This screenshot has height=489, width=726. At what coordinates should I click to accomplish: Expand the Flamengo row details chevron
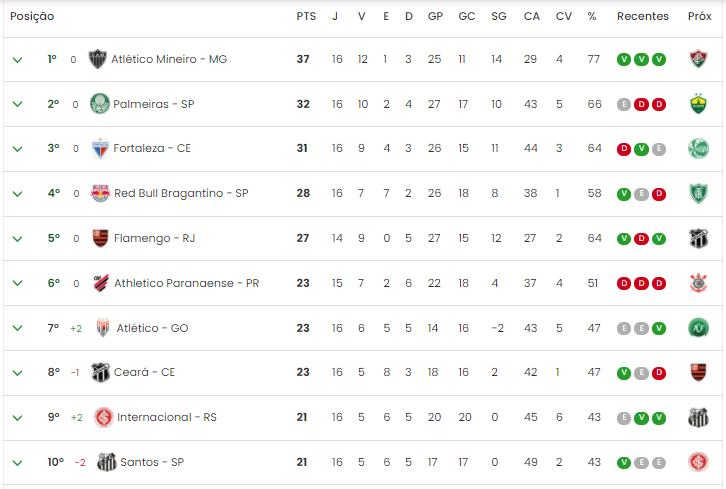click(x=17, y=239)
